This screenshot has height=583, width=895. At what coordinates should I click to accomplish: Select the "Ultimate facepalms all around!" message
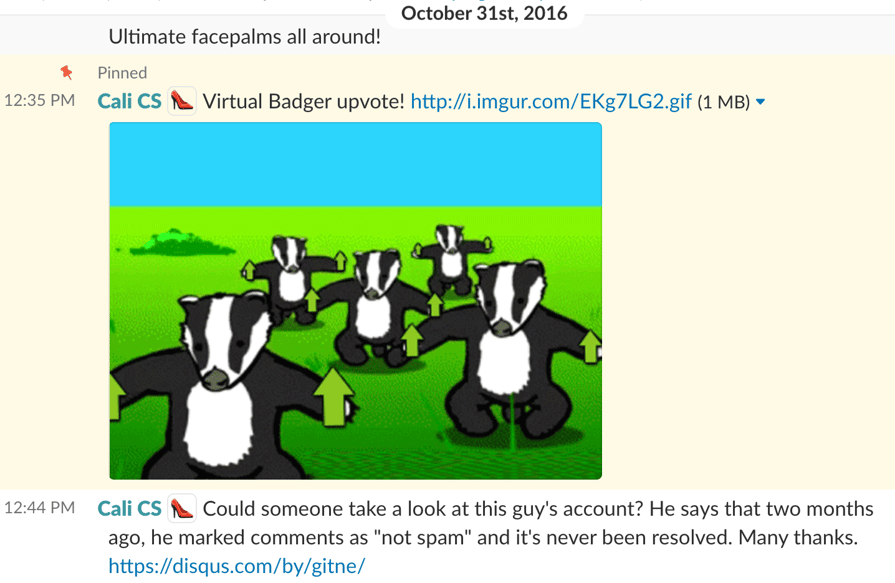244,37
